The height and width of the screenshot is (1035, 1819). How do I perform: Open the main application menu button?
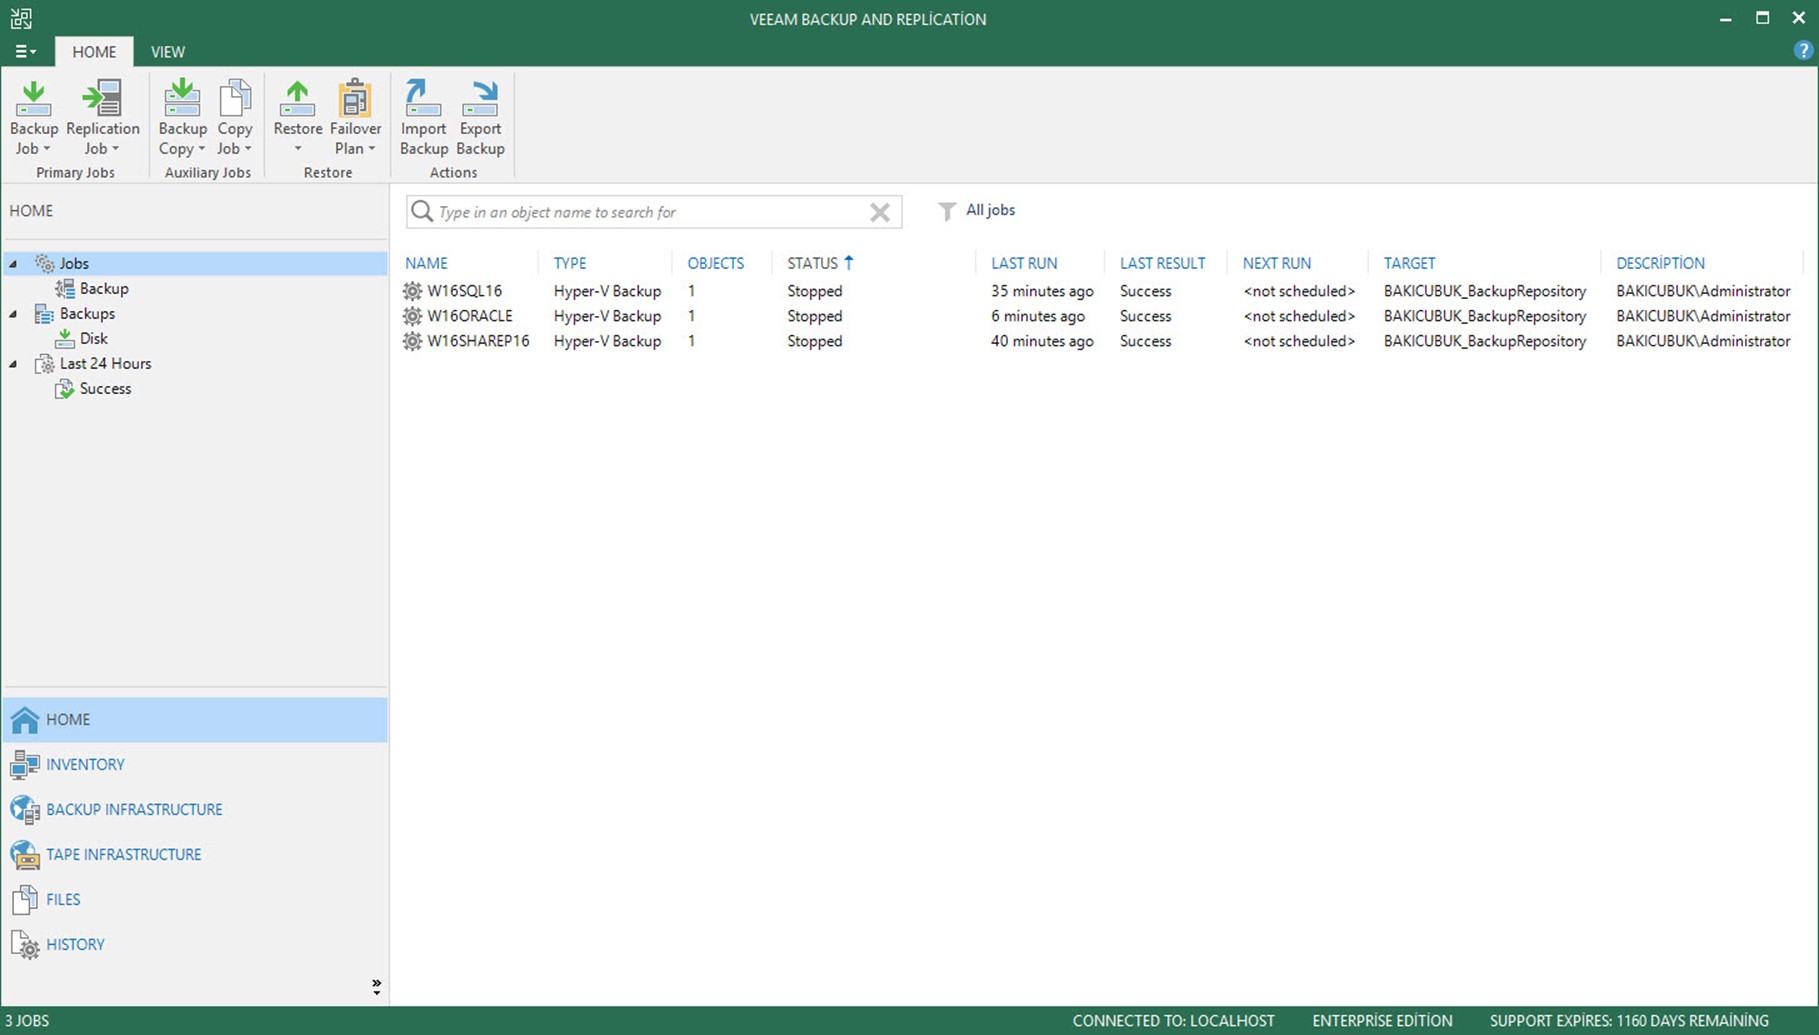coord(25,51)
